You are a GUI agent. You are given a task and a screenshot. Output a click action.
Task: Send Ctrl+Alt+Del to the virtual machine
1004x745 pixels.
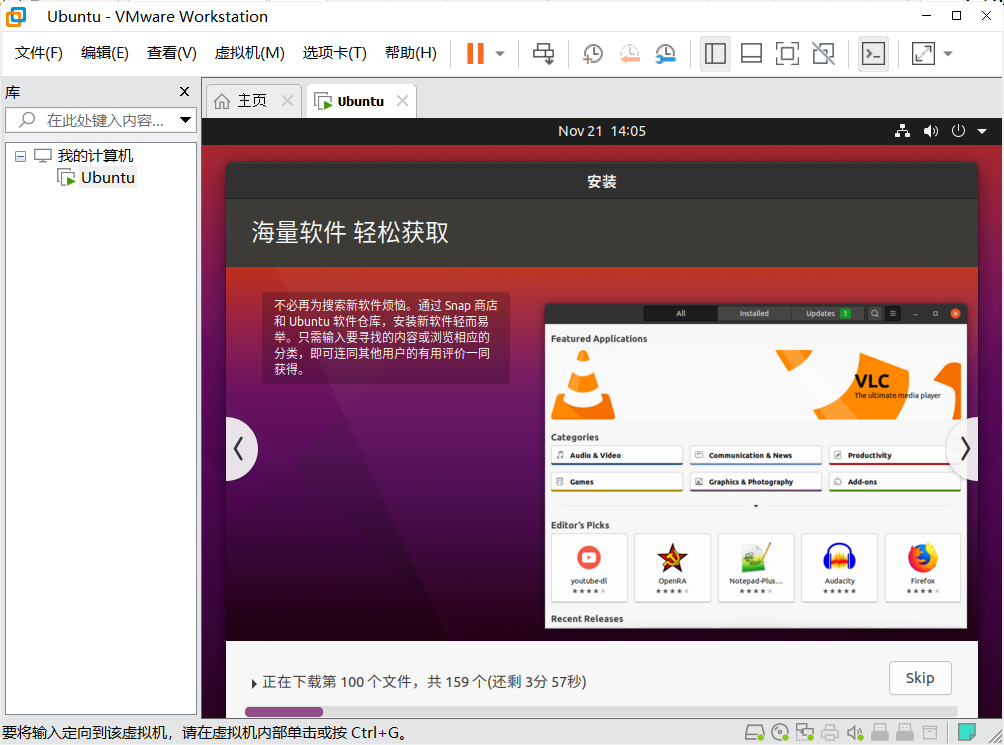[543, 53]
